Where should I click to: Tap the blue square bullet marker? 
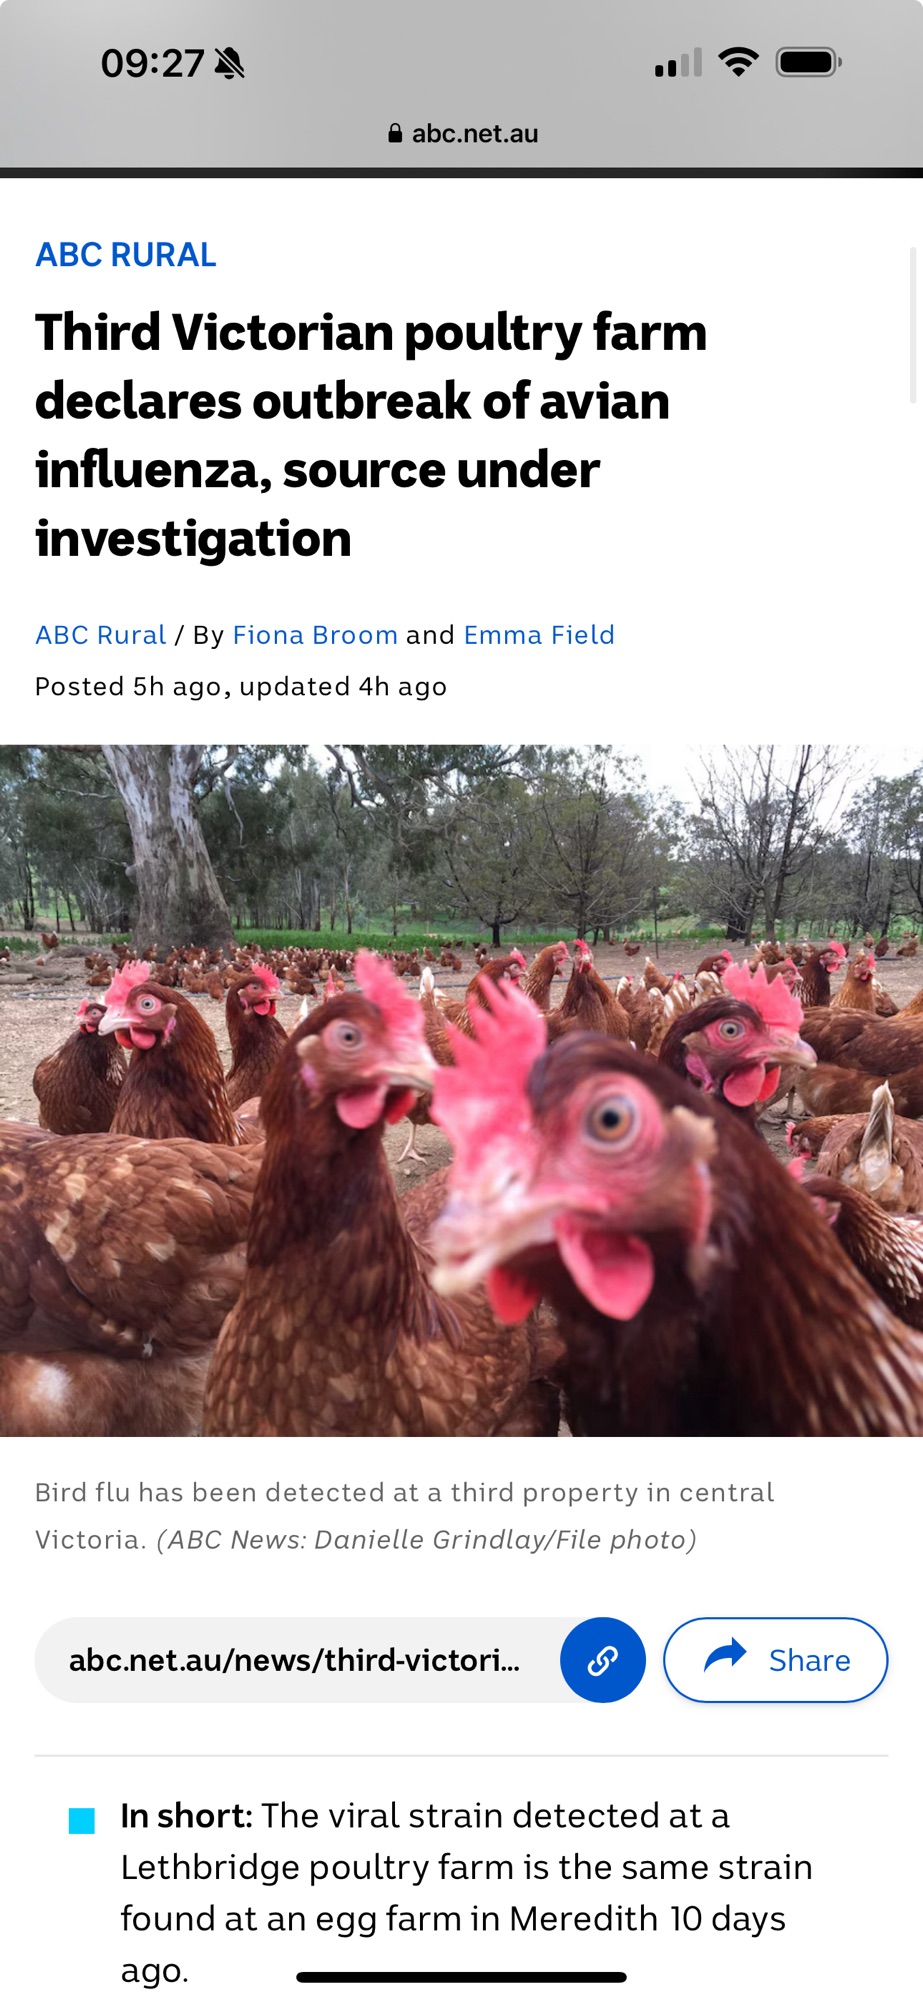tap(82, 1820)
